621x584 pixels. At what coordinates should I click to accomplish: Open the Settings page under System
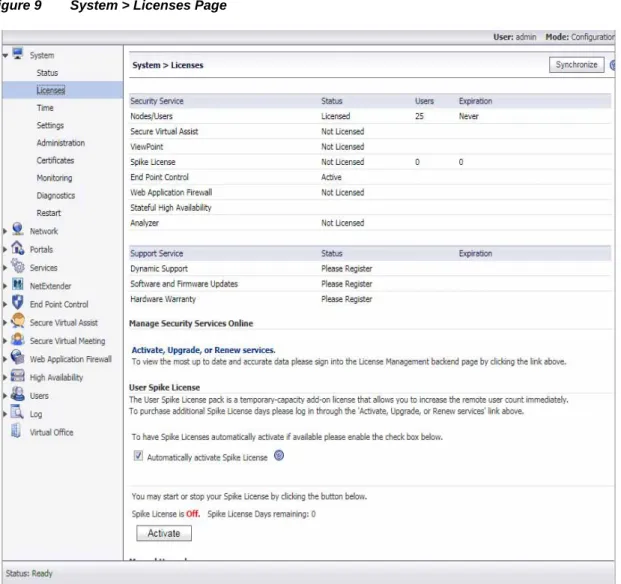click(50, 126)
